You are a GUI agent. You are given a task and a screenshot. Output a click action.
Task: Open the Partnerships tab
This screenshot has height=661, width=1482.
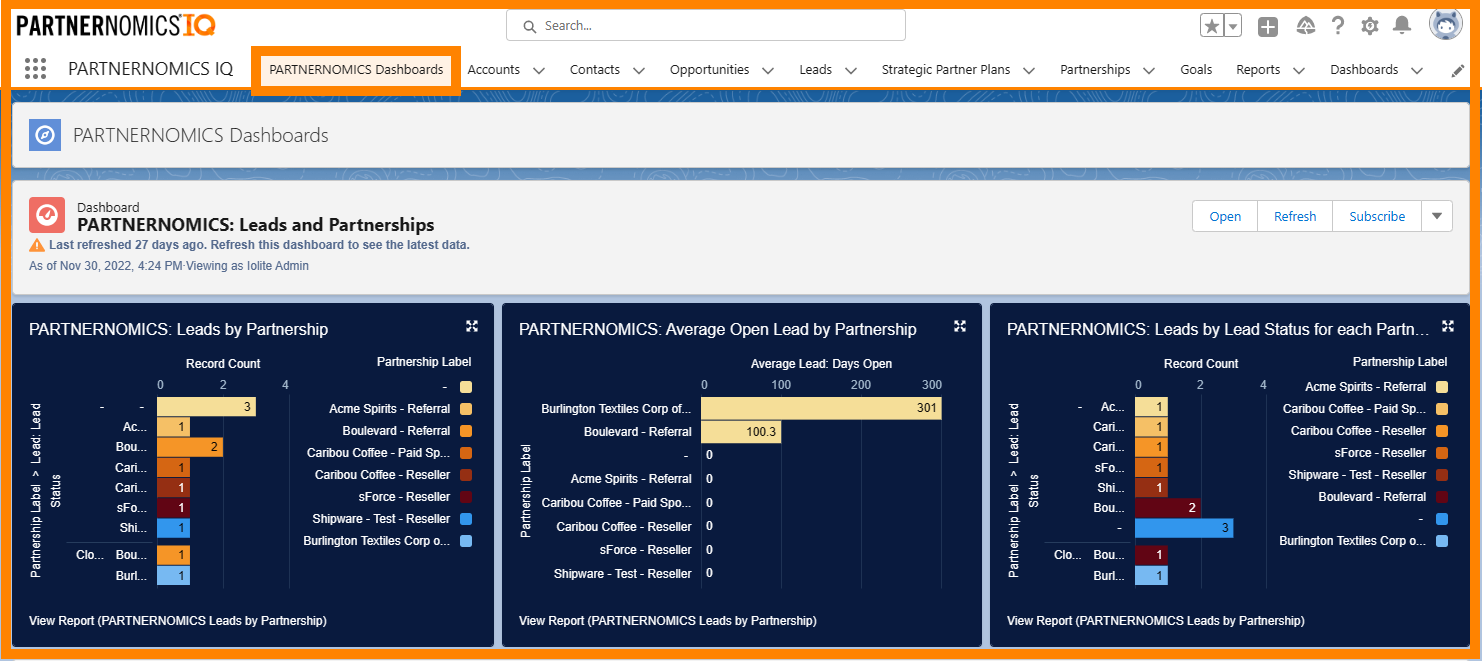coord(1095,70)
